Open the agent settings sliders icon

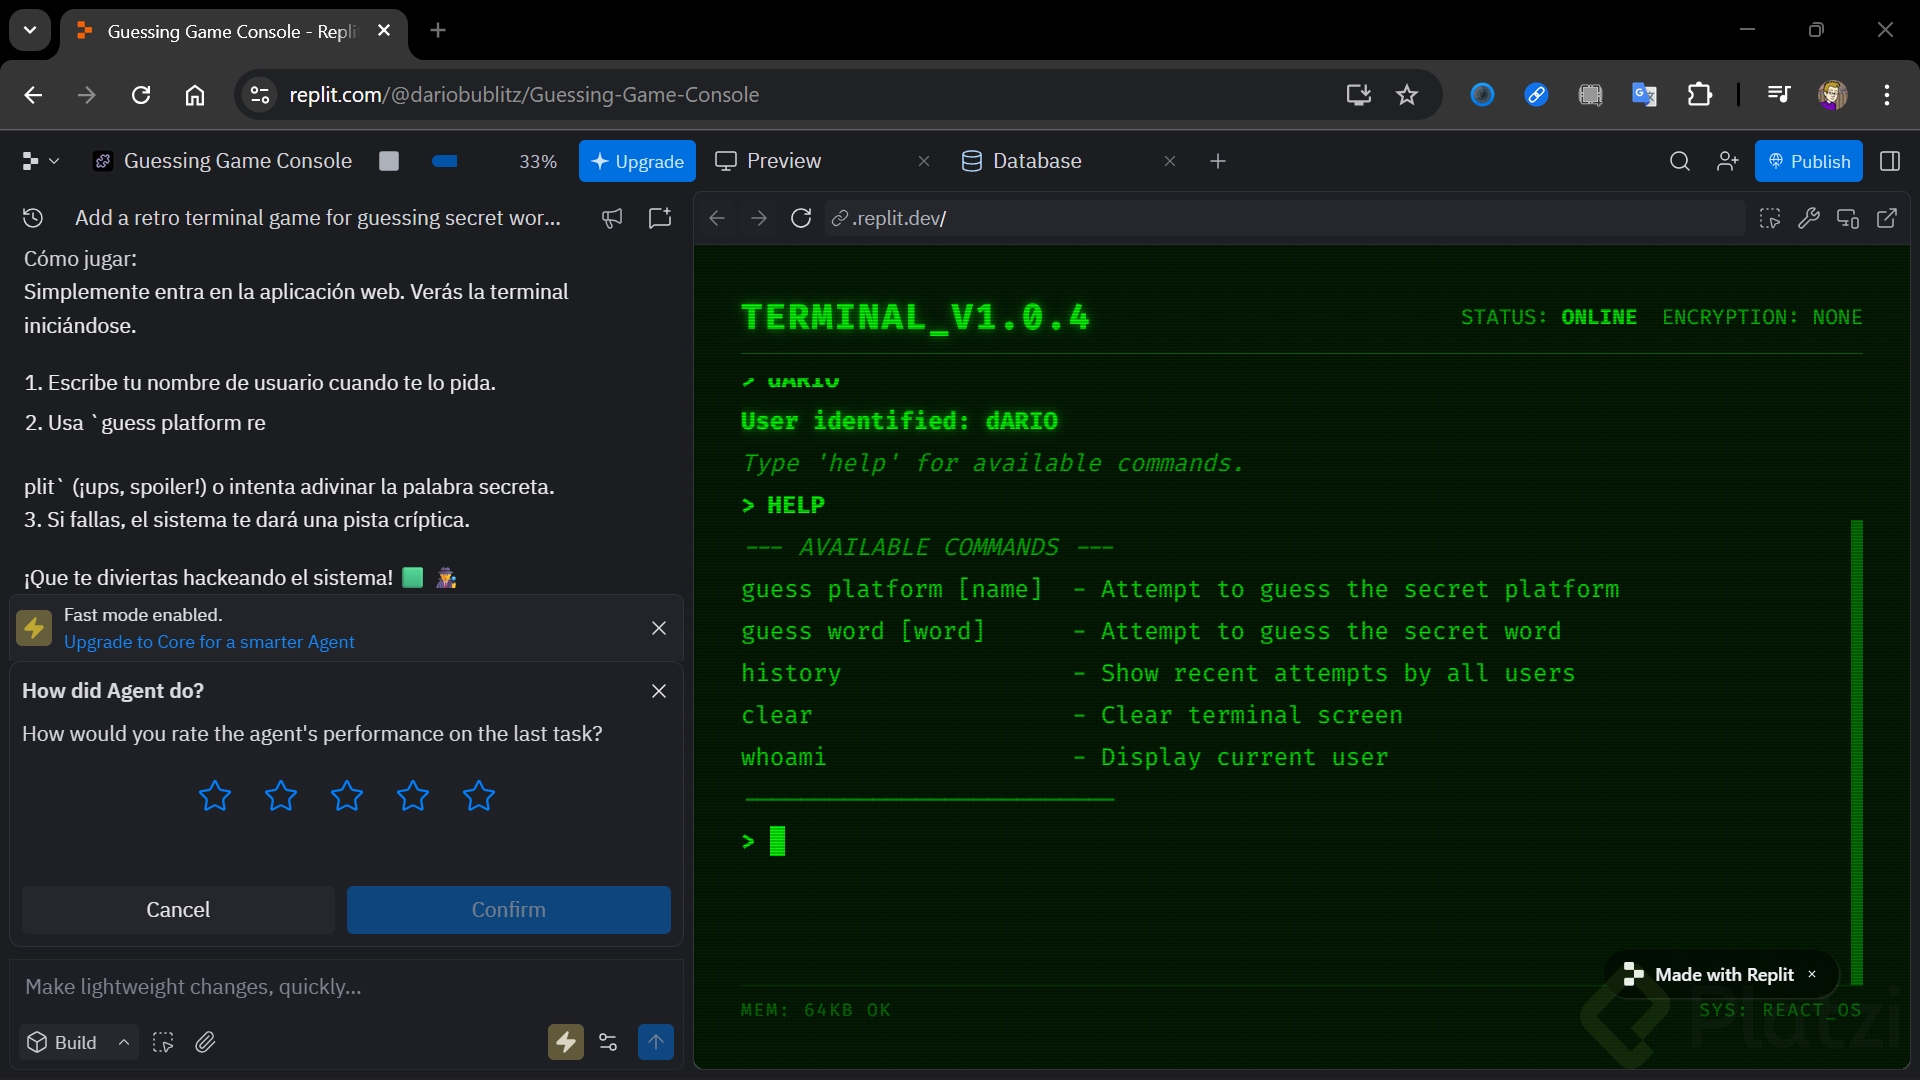608,1042
